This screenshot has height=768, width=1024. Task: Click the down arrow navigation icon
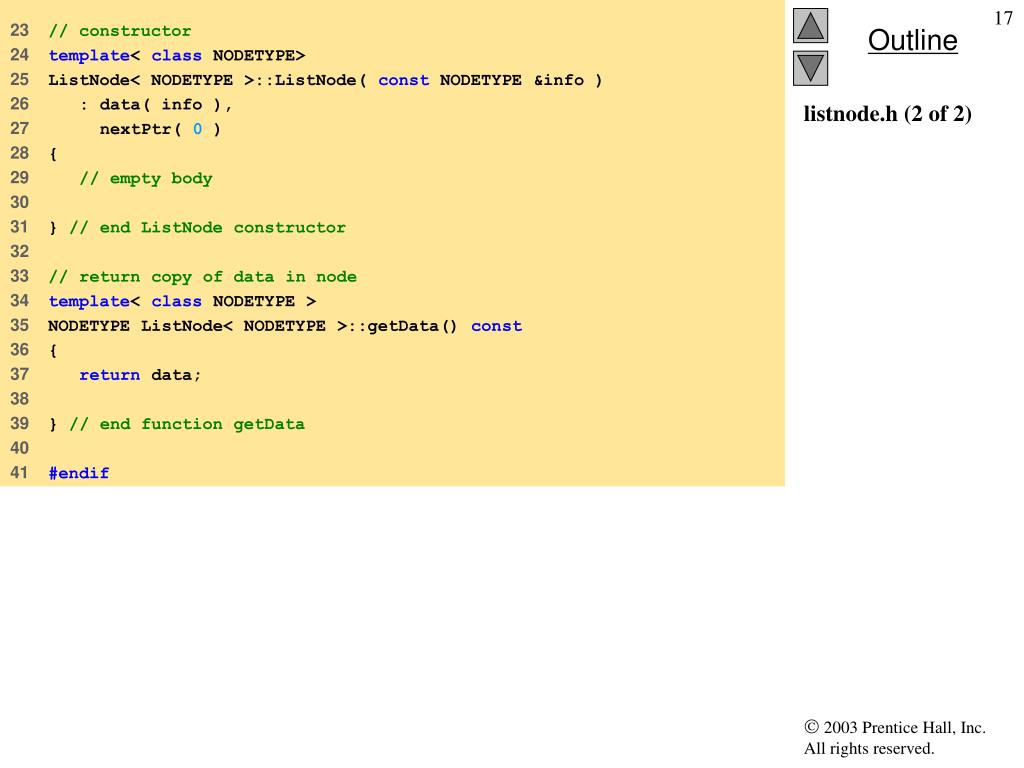[810, 68]
